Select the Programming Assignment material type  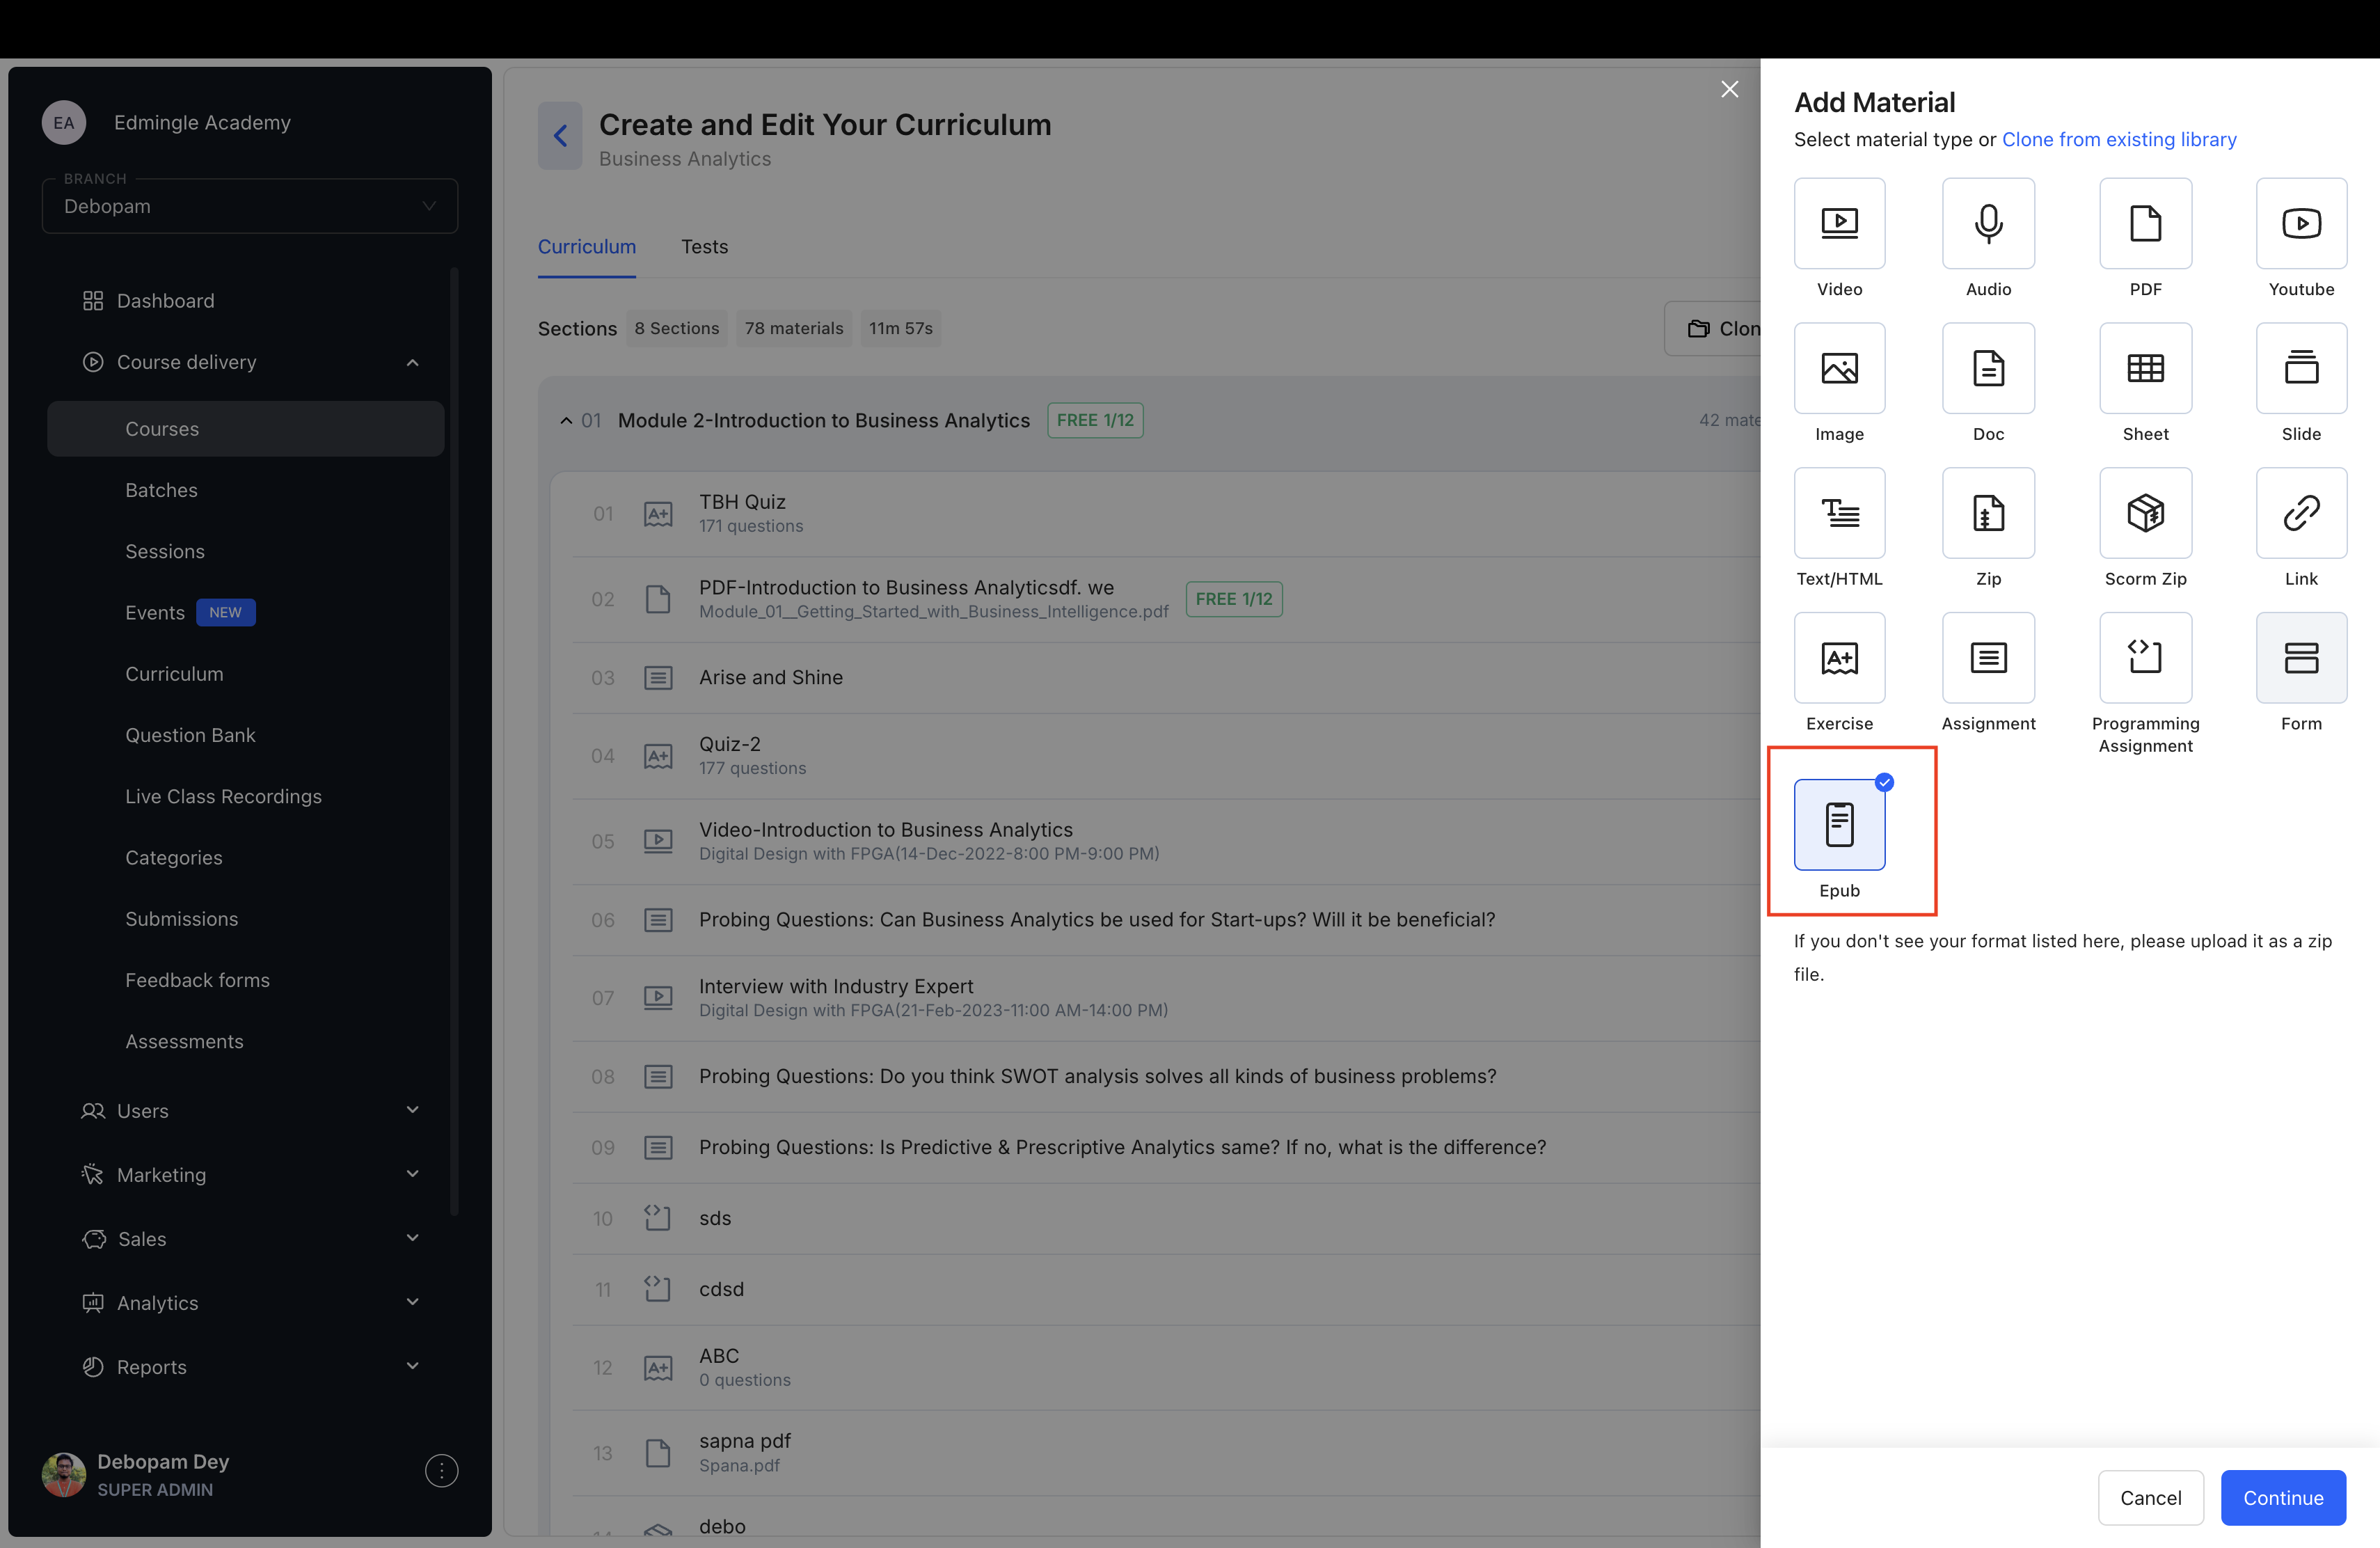[x=2145, y=657]
